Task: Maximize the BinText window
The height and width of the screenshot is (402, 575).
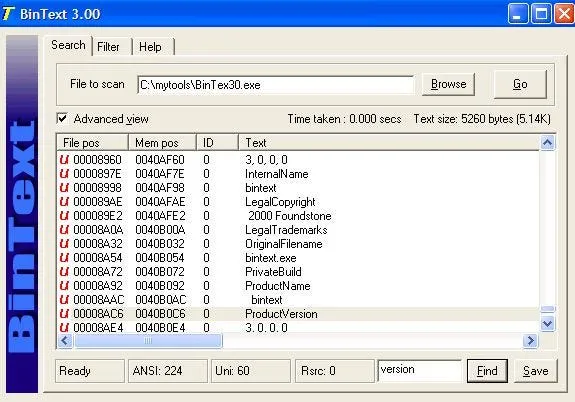Action: [x=541, y=14]
